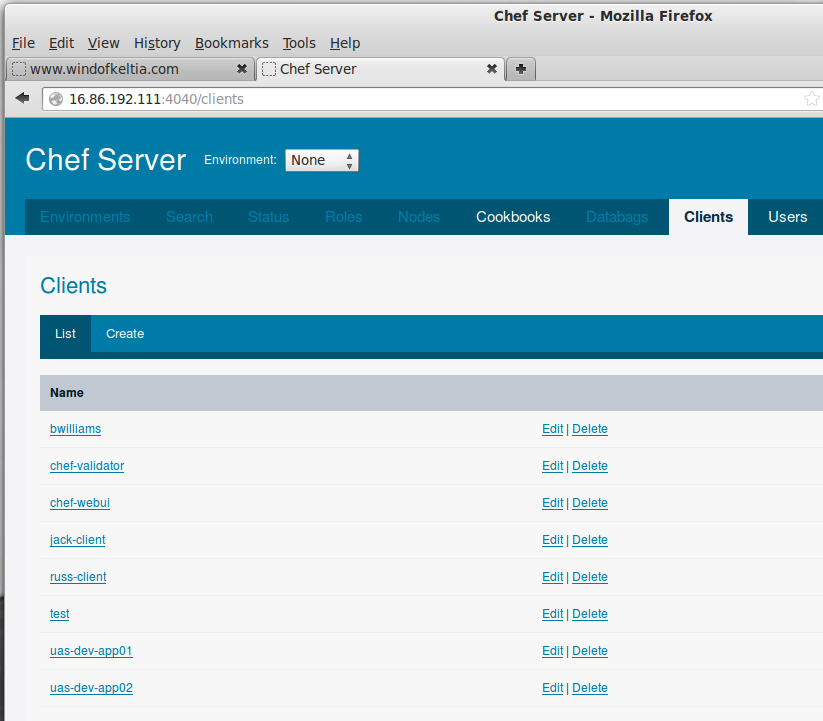The image size is (823, 721).
Task: Open the uas-dev-app02 client link
Action: coord(91,688)
